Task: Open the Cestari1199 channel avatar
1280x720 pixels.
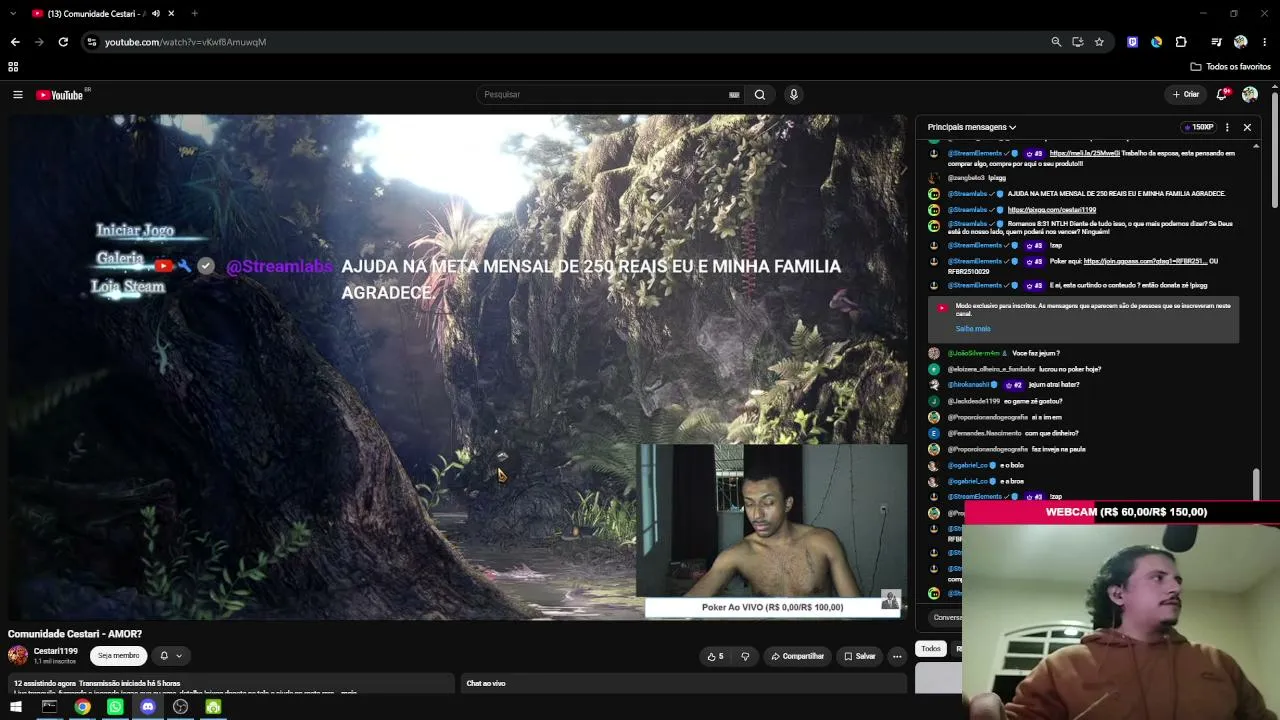Action: [18, 655]
